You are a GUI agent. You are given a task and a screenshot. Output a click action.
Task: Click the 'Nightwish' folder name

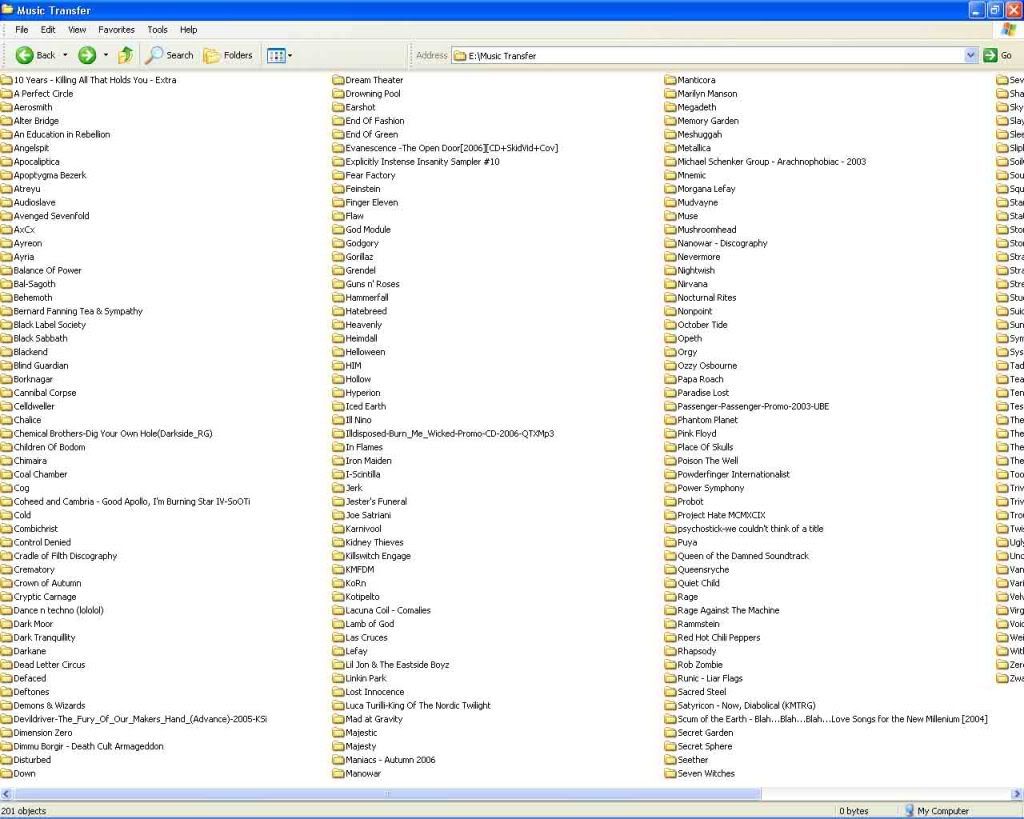(696, 270)
